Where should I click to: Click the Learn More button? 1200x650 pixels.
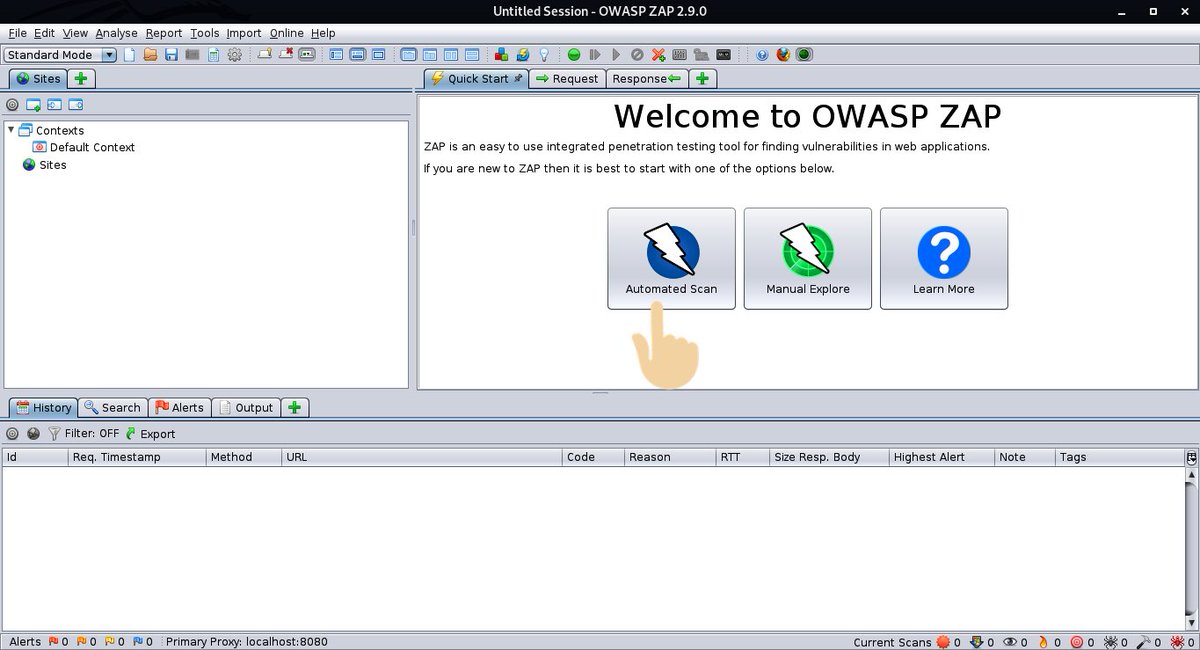click(944, 259)
